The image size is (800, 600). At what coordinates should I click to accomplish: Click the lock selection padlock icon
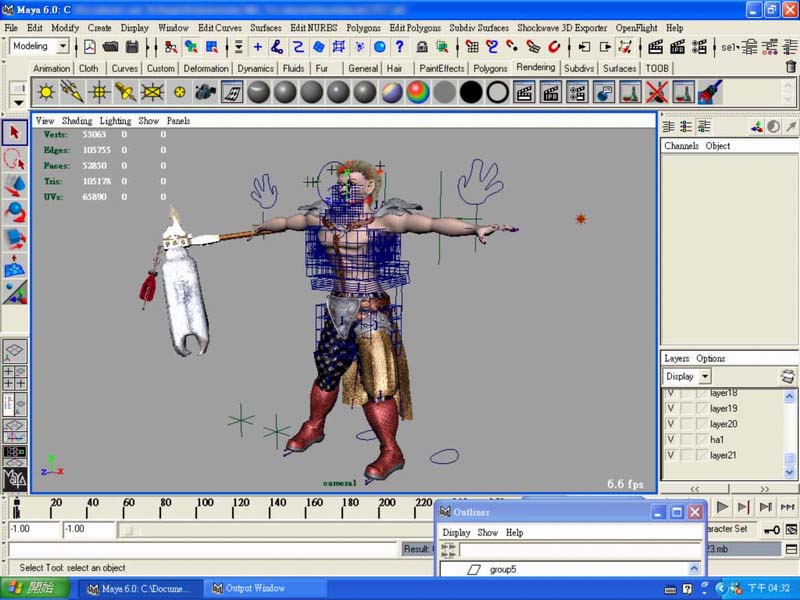pos(422,47)
